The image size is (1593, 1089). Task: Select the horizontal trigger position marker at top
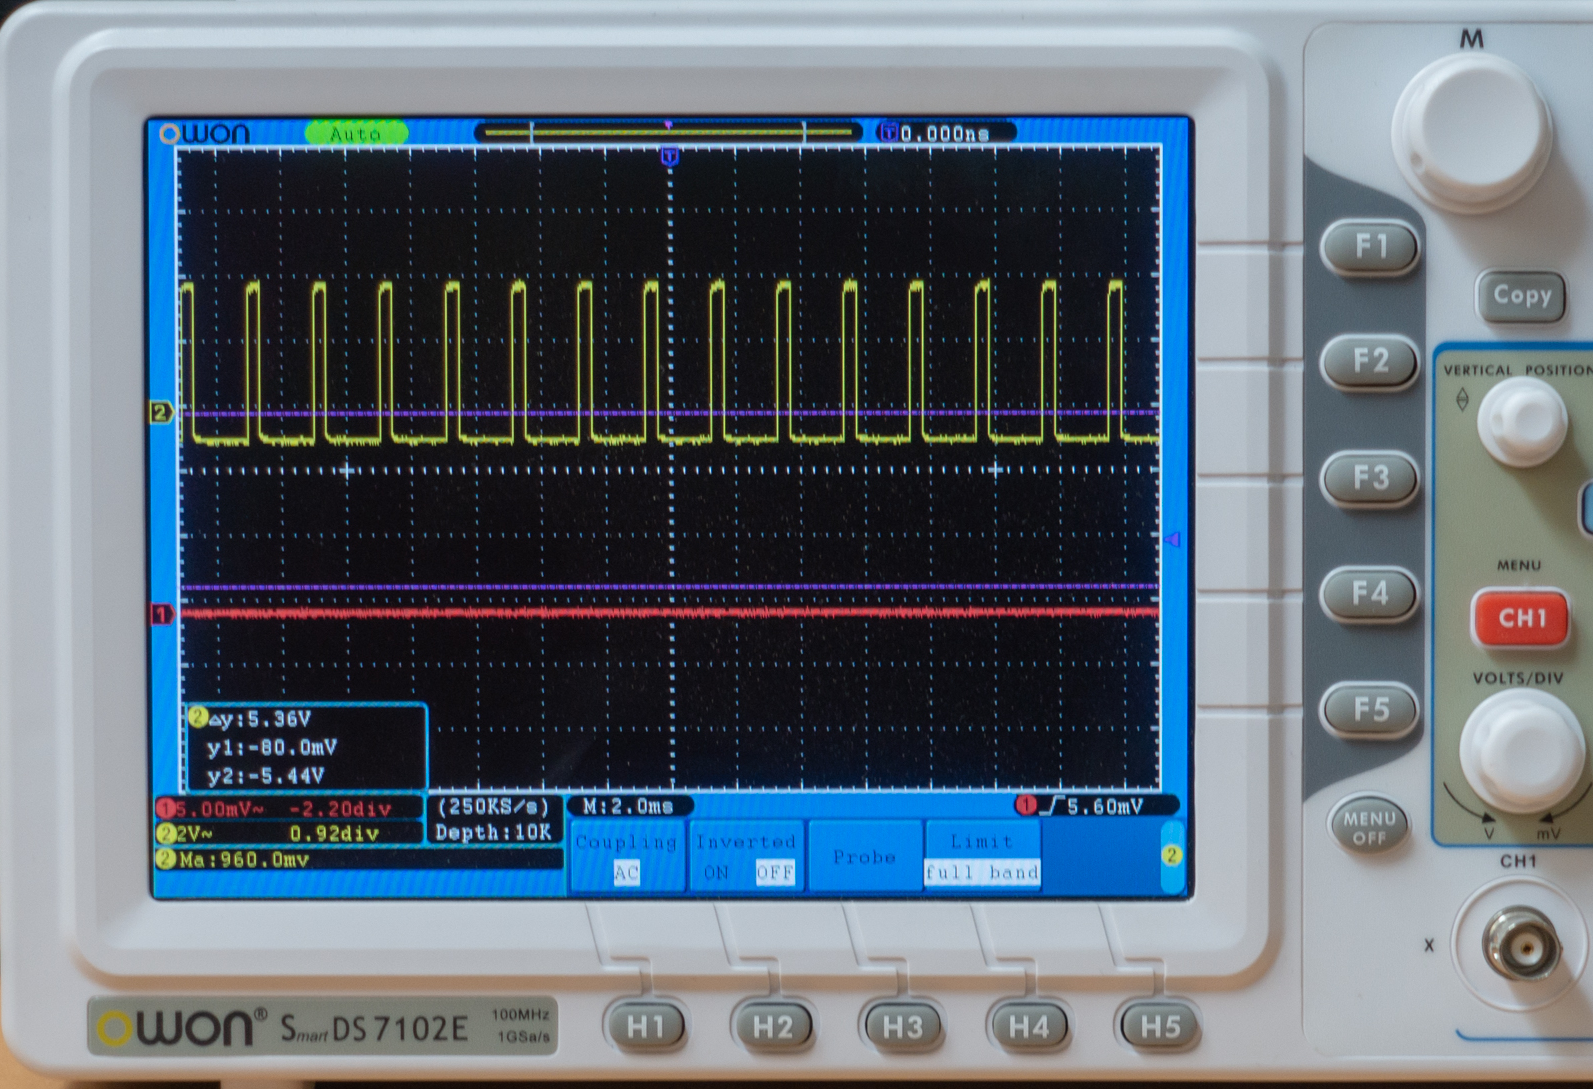[x=670, y=156]
